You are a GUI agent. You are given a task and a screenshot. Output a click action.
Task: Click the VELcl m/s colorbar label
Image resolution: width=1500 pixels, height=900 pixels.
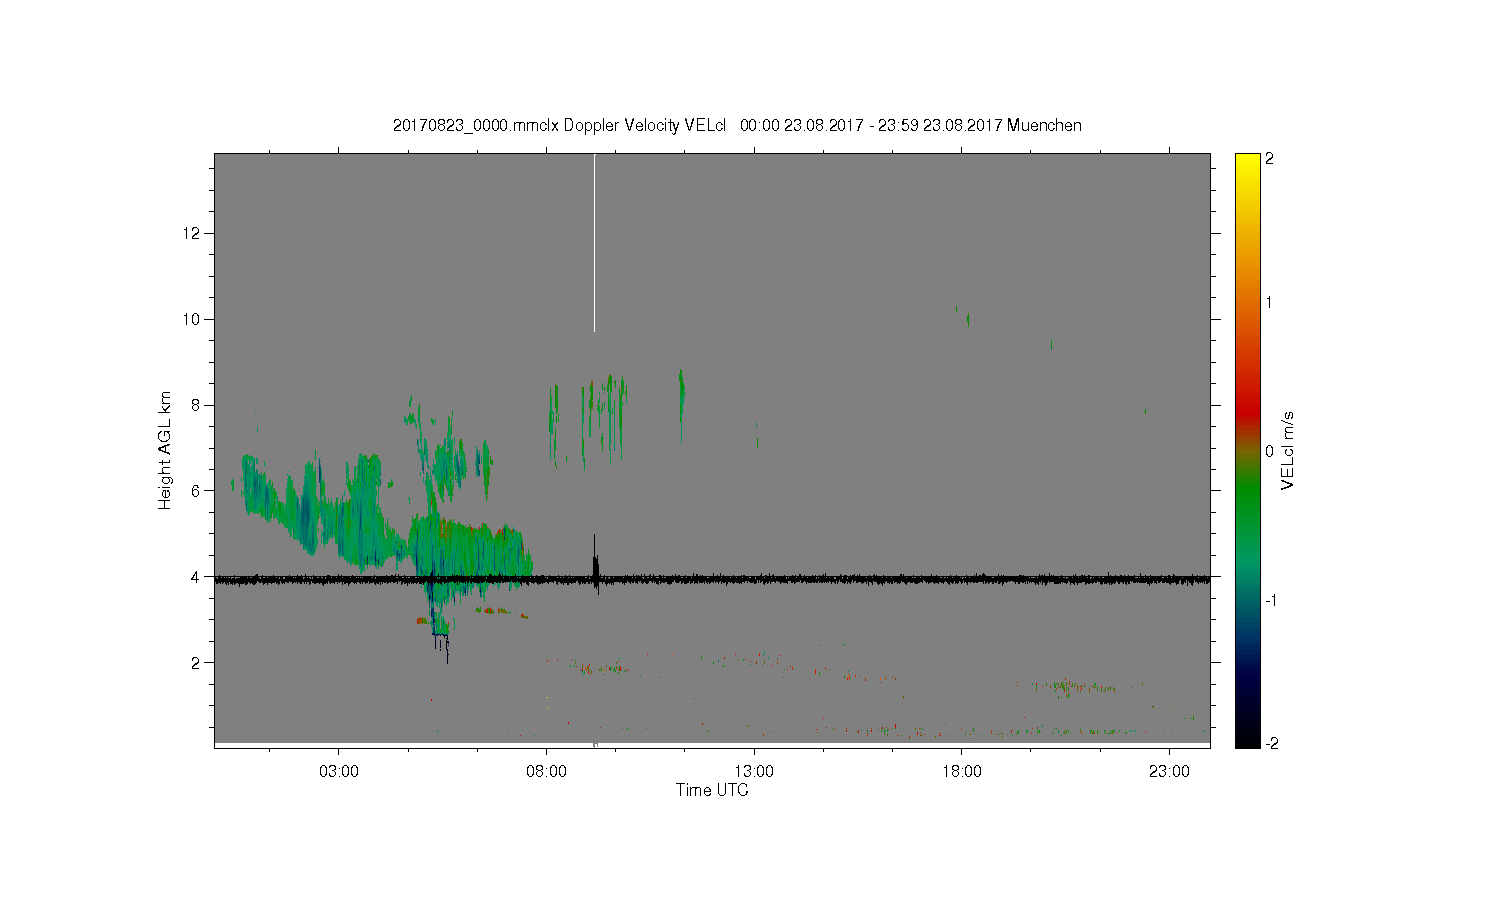pos(1288,450)
